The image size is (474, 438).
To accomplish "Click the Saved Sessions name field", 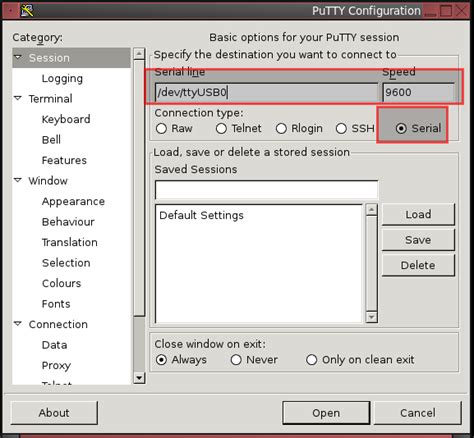I will pos(266,190).
